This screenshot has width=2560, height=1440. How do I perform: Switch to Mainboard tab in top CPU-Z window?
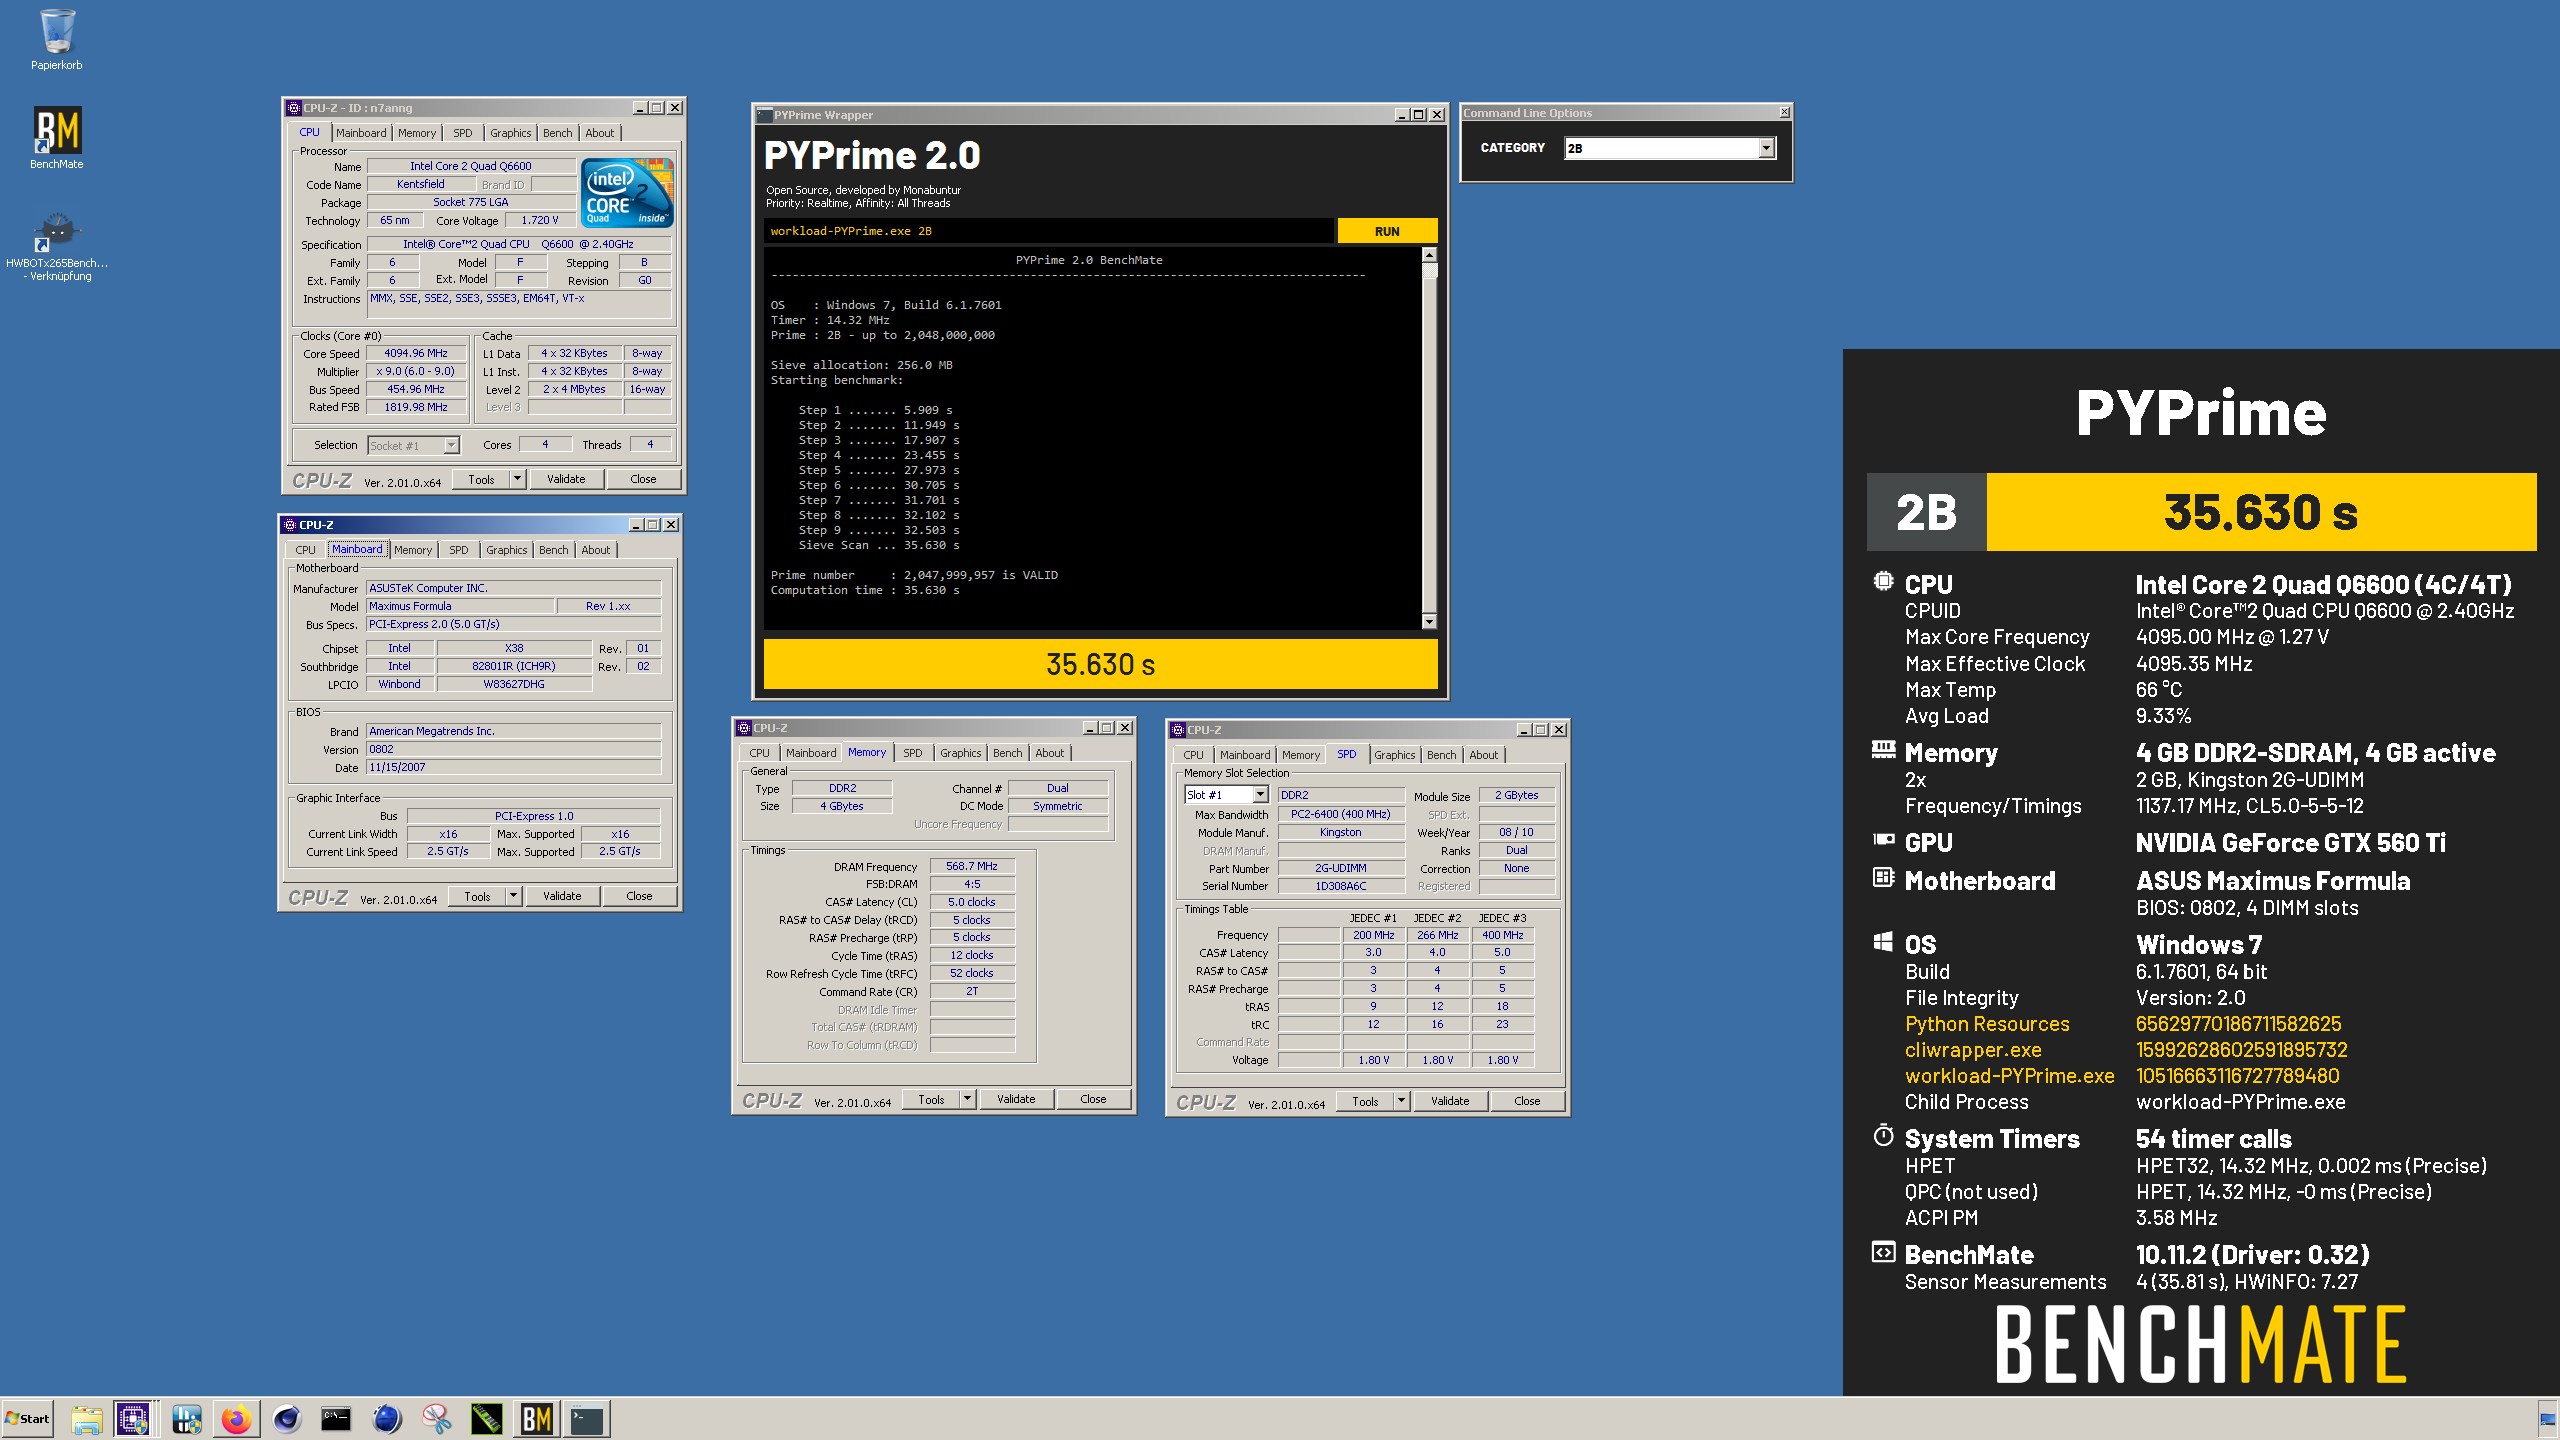click(361, 133)
